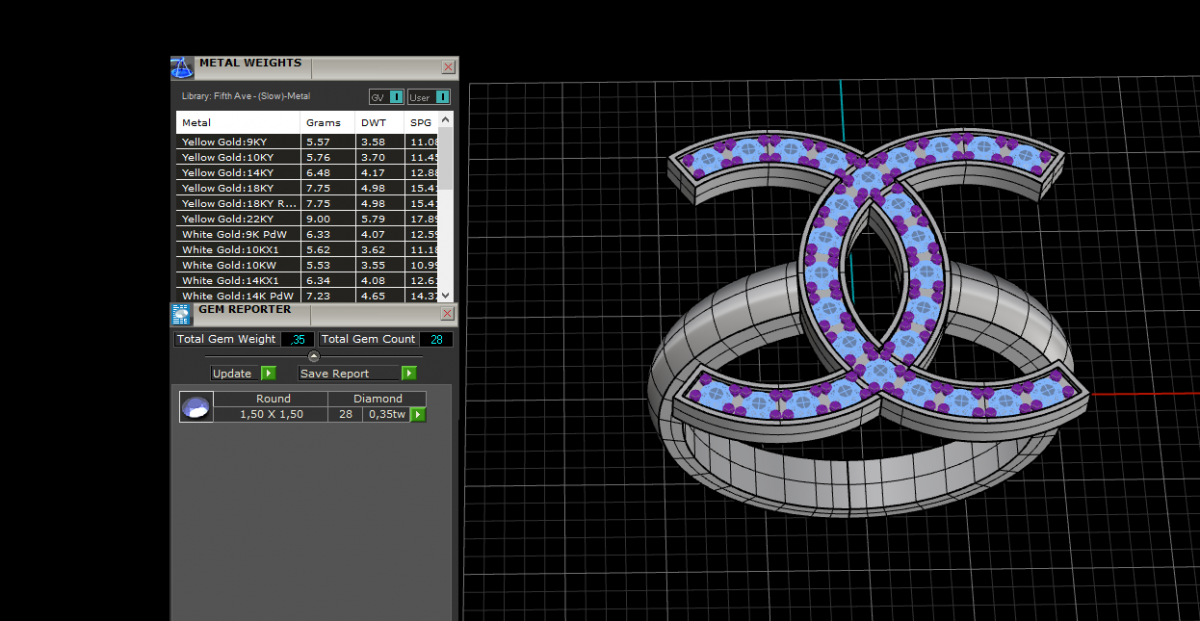Select the Yellow Gold:18KY row

click(x=238, y=188)
